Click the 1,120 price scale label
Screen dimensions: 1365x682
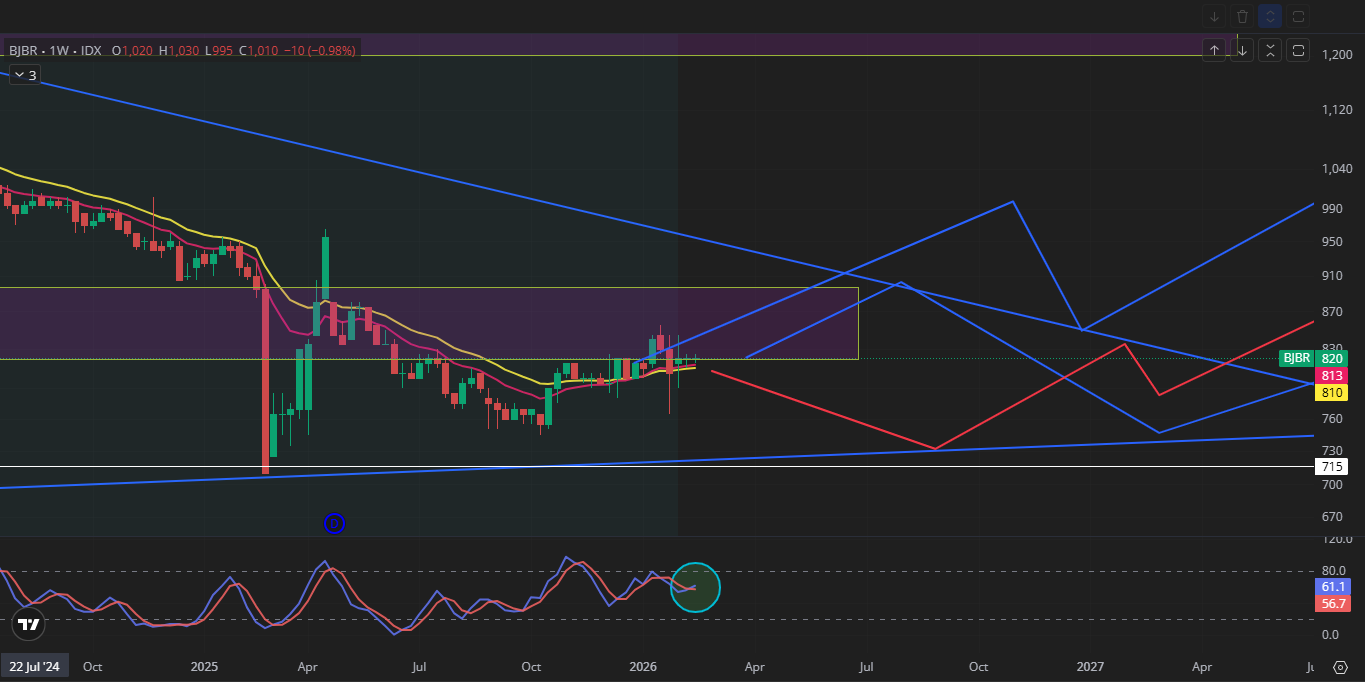tap(1336, 110)
